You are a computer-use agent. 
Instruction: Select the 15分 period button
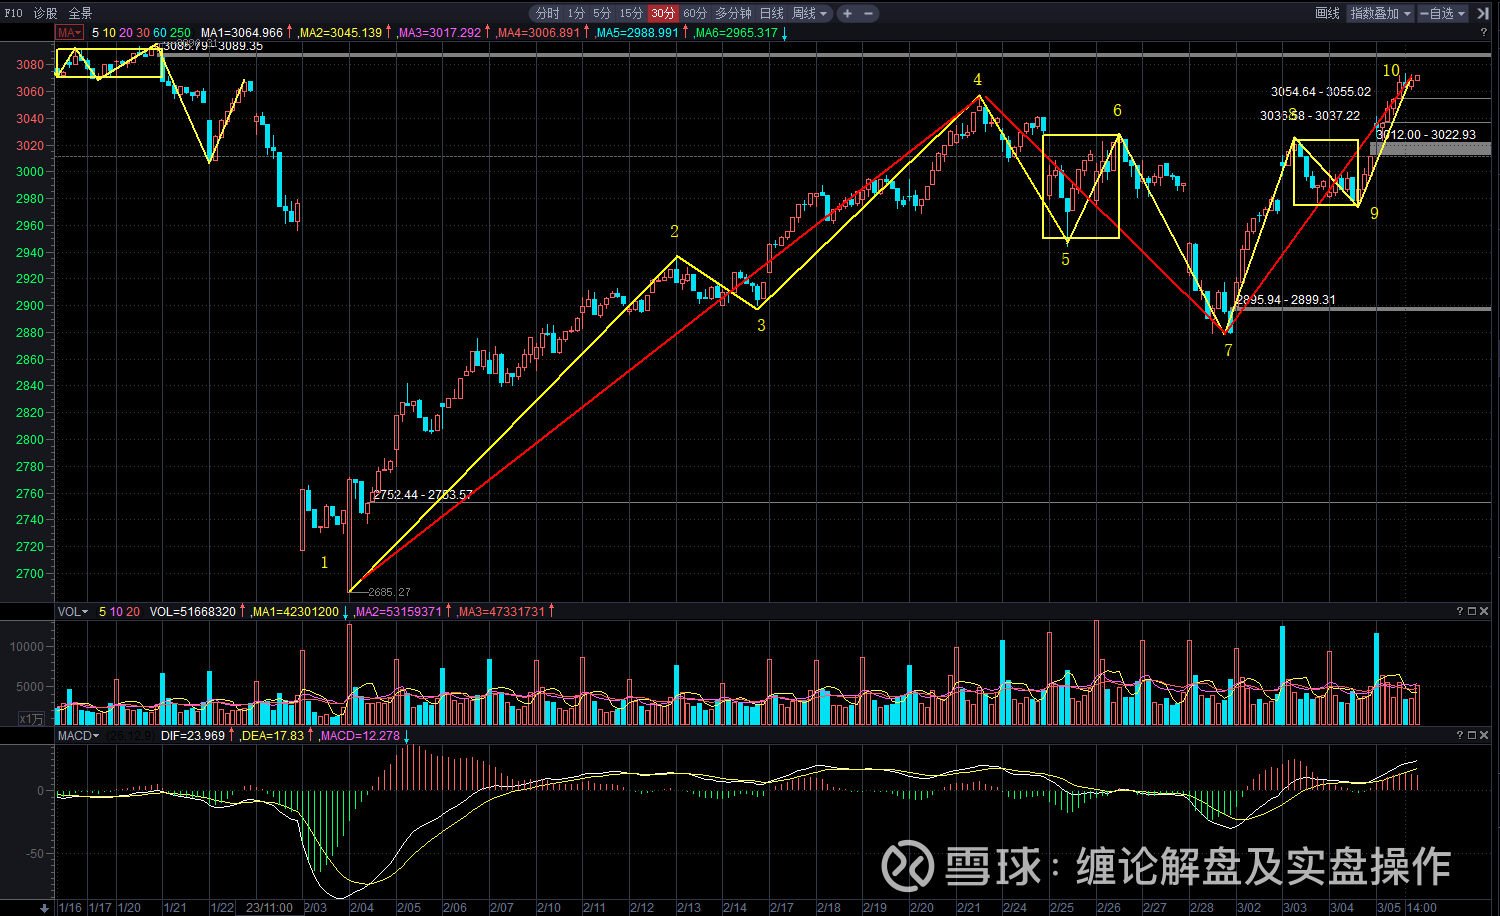click(x=631, y=13)
